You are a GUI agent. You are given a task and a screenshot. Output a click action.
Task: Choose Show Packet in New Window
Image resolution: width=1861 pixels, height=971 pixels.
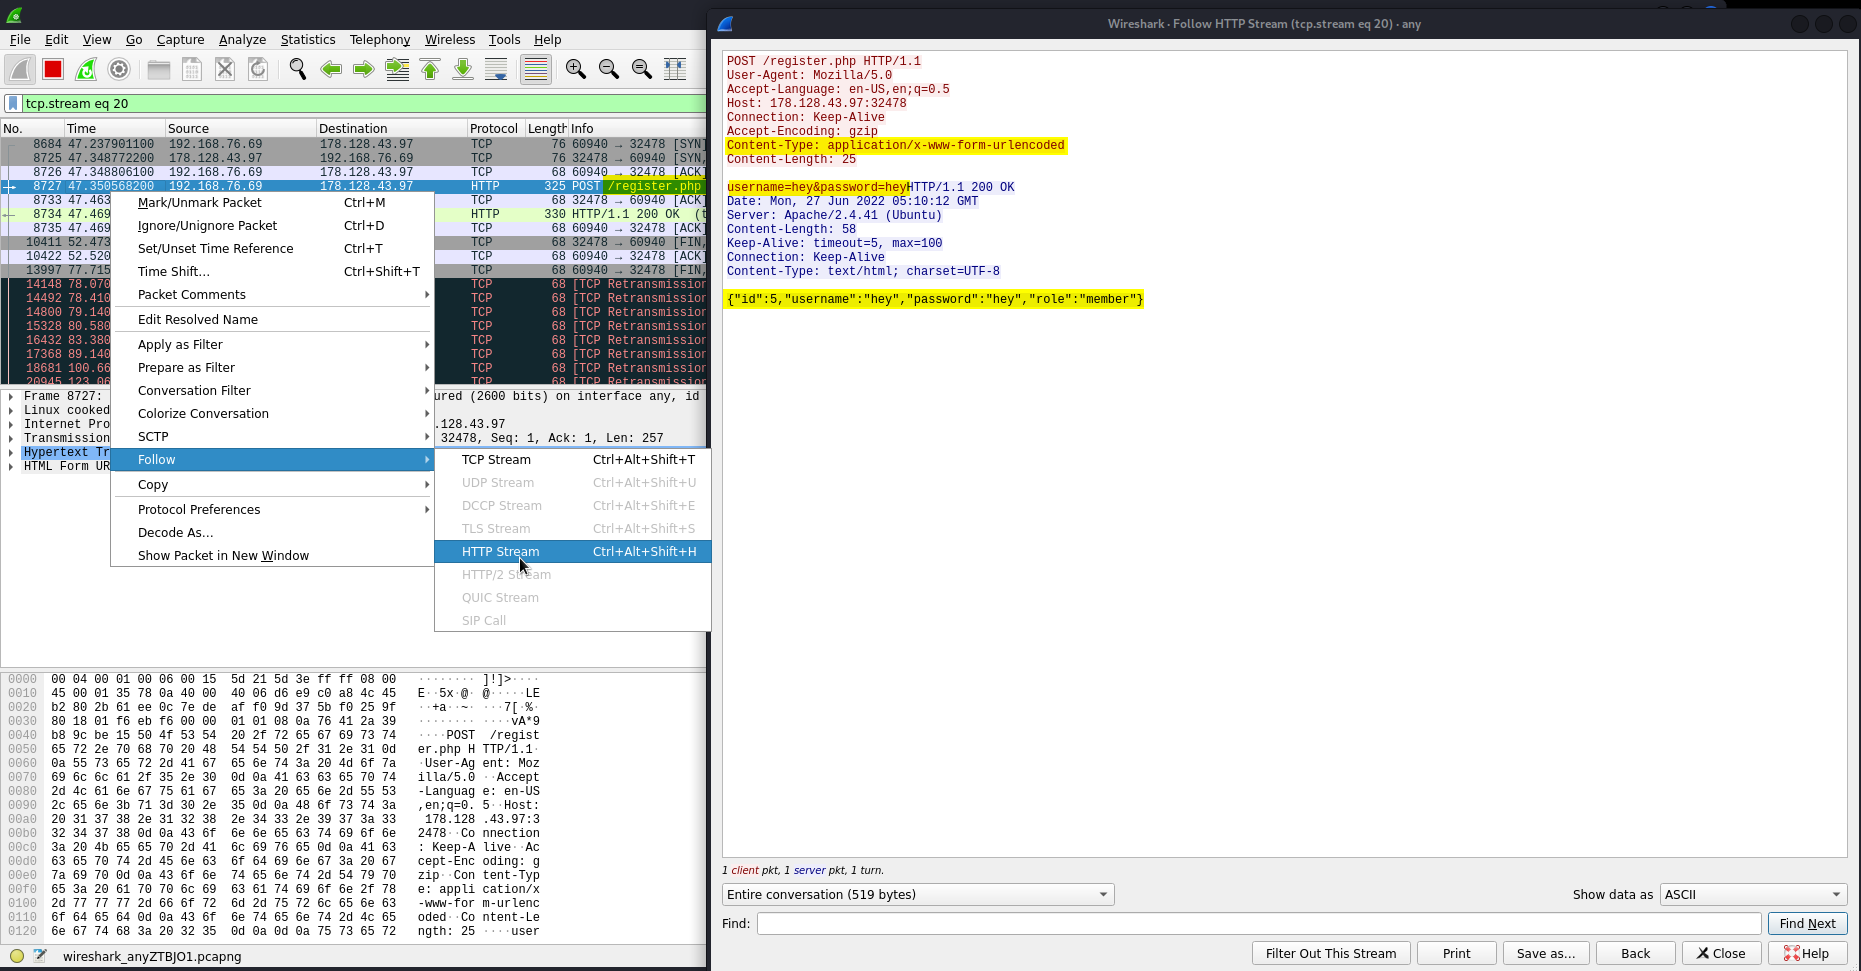[272, 555]
